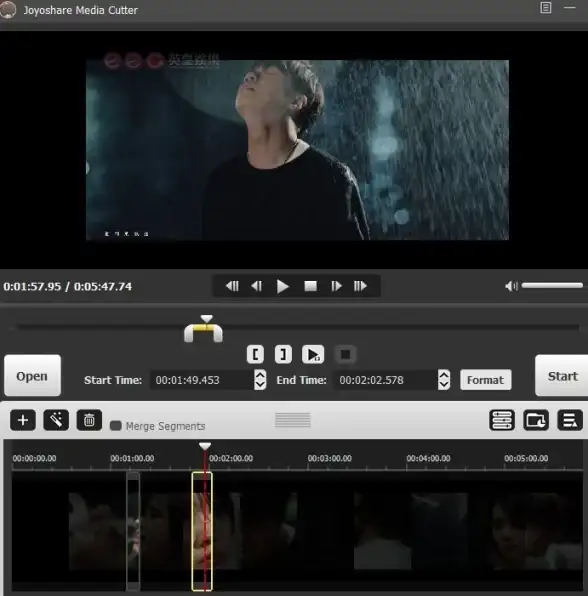The image size is (588, 596).
Task: Mute audio with the speaker icon
Action: pyautogui.click(x=511, y=286)
